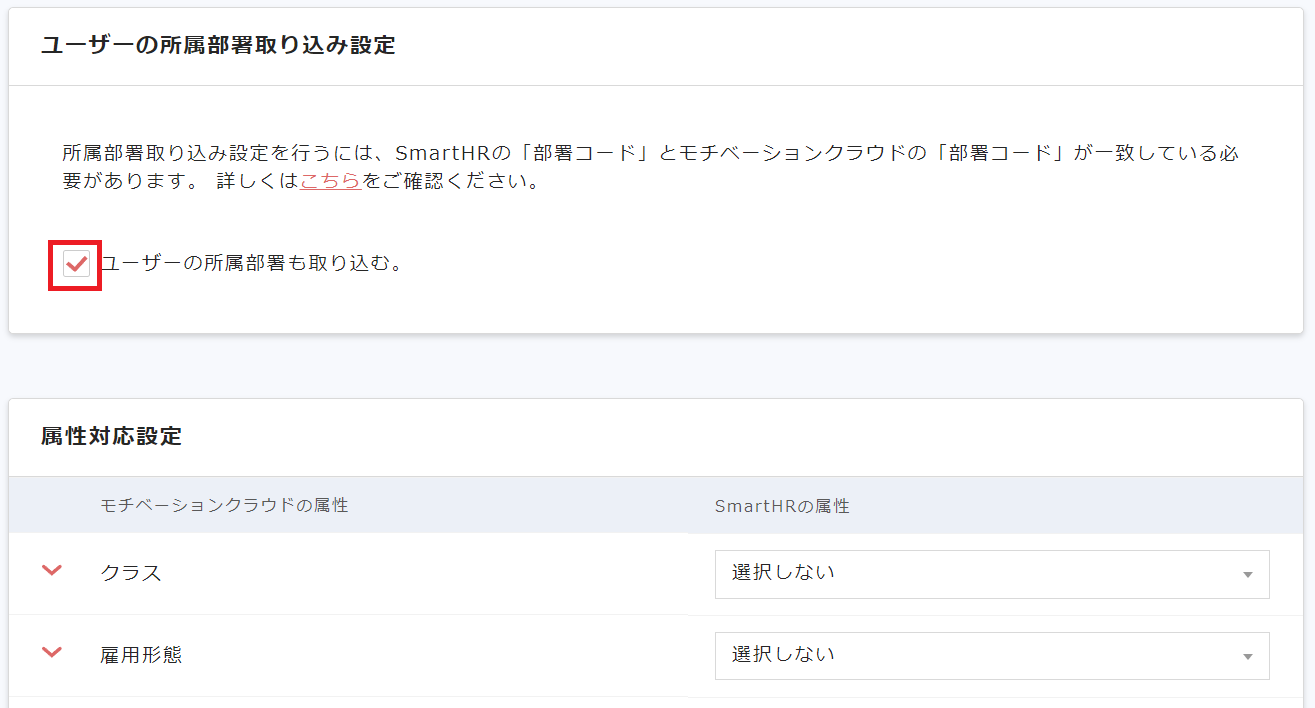Open the SmartHR attribute dropdown for 雇用形態
Viewport: 1315px width, 708px height.
pos(991,656)
